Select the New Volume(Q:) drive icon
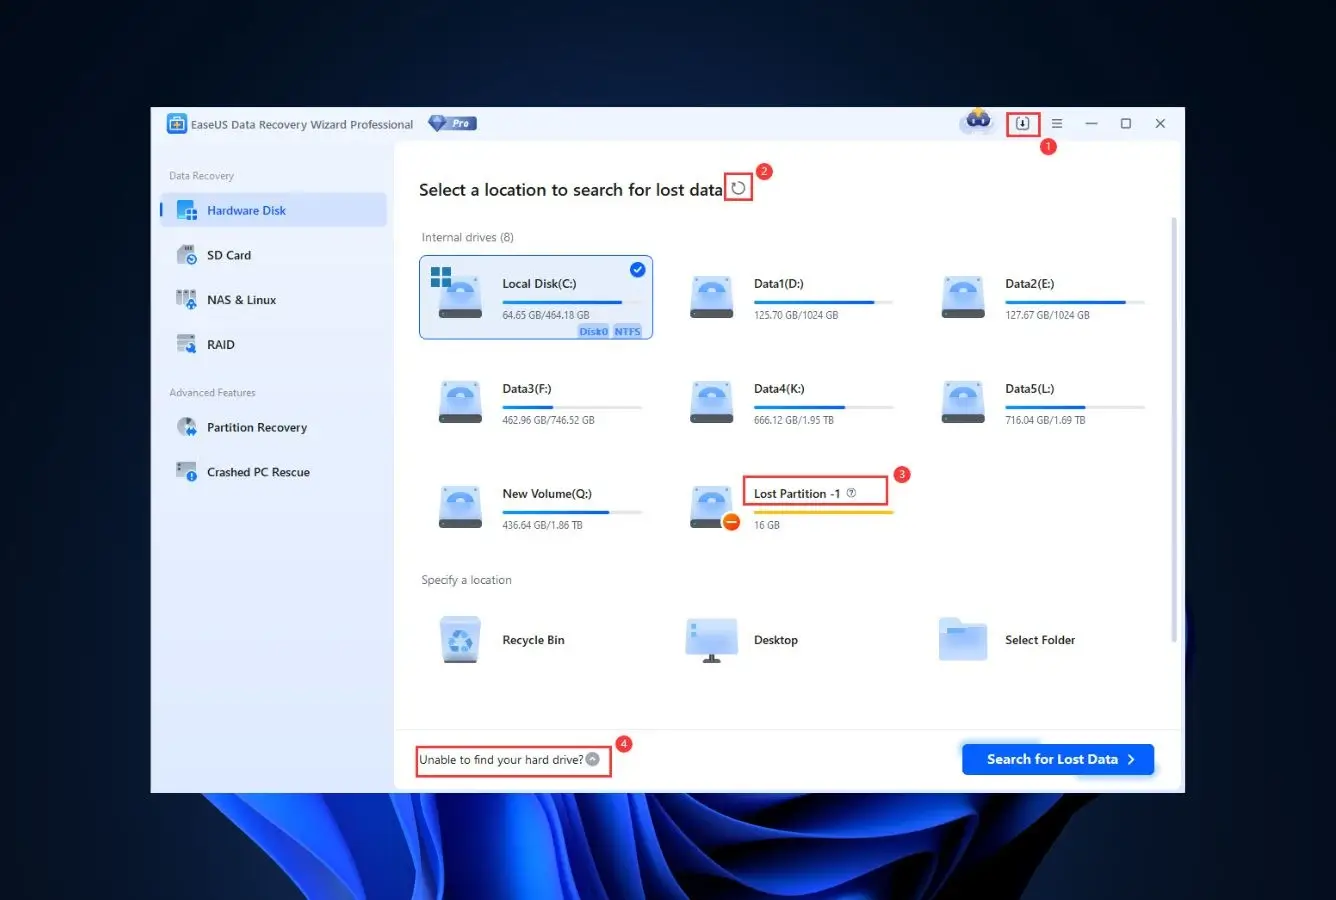 click(x=460, y=507)
